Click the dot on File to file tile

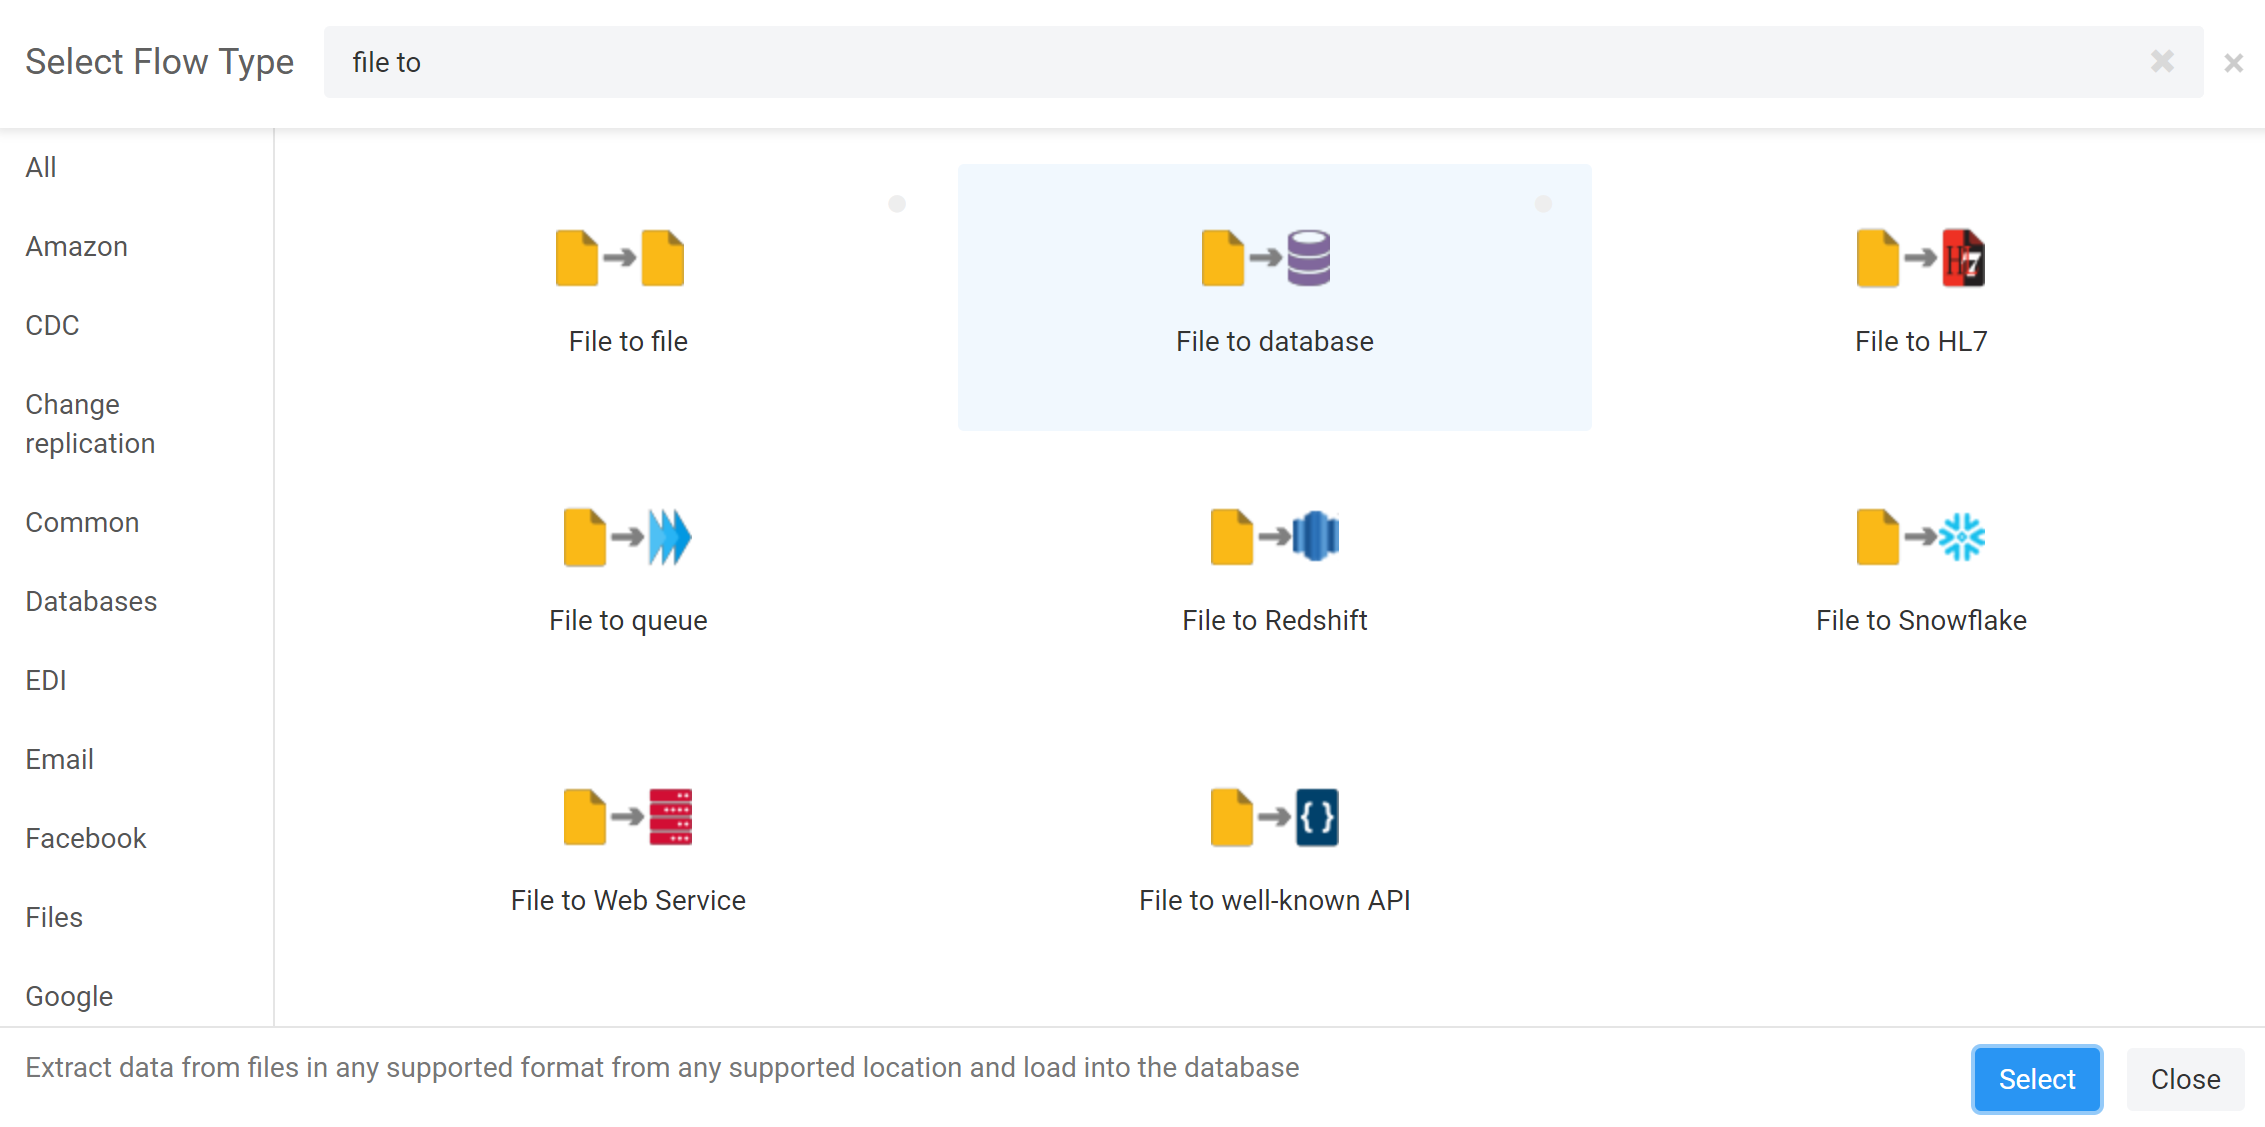point(897,204)
